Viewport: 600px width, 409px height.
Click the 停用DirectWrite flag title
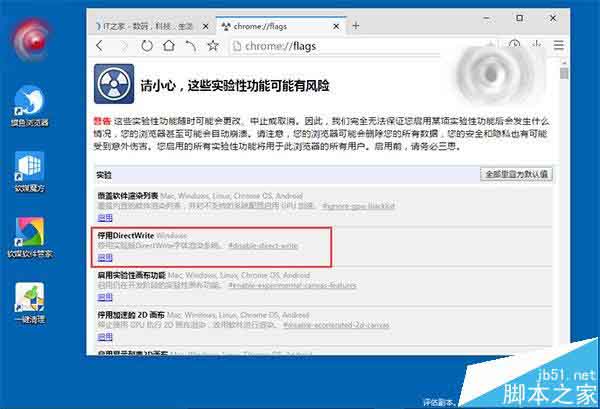pyautogui.click(x=126, y=236)
